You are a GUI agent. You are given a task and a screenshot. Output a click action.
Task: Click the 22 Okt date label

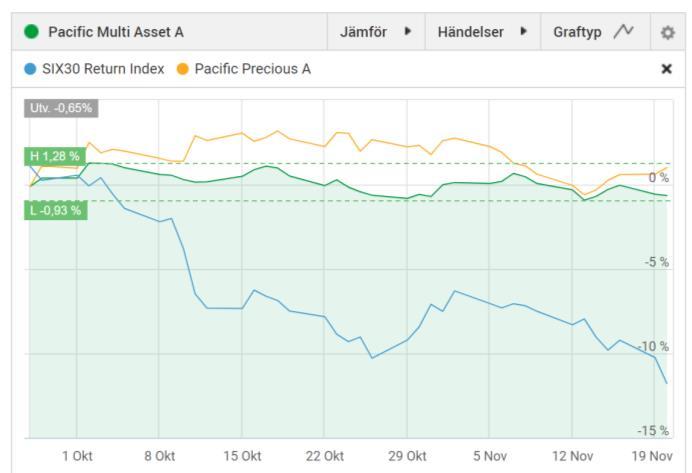click(325, 456)
